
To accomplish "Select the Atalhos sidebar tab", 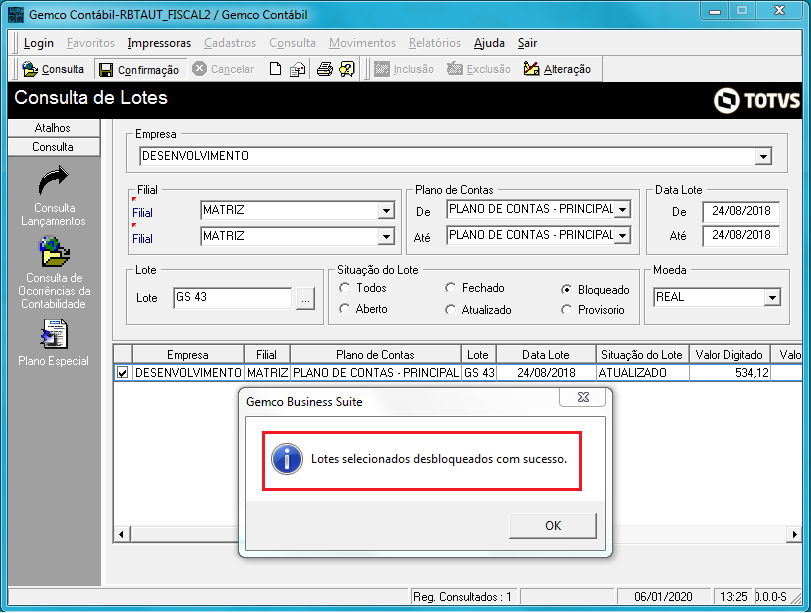I will point(54,128).
